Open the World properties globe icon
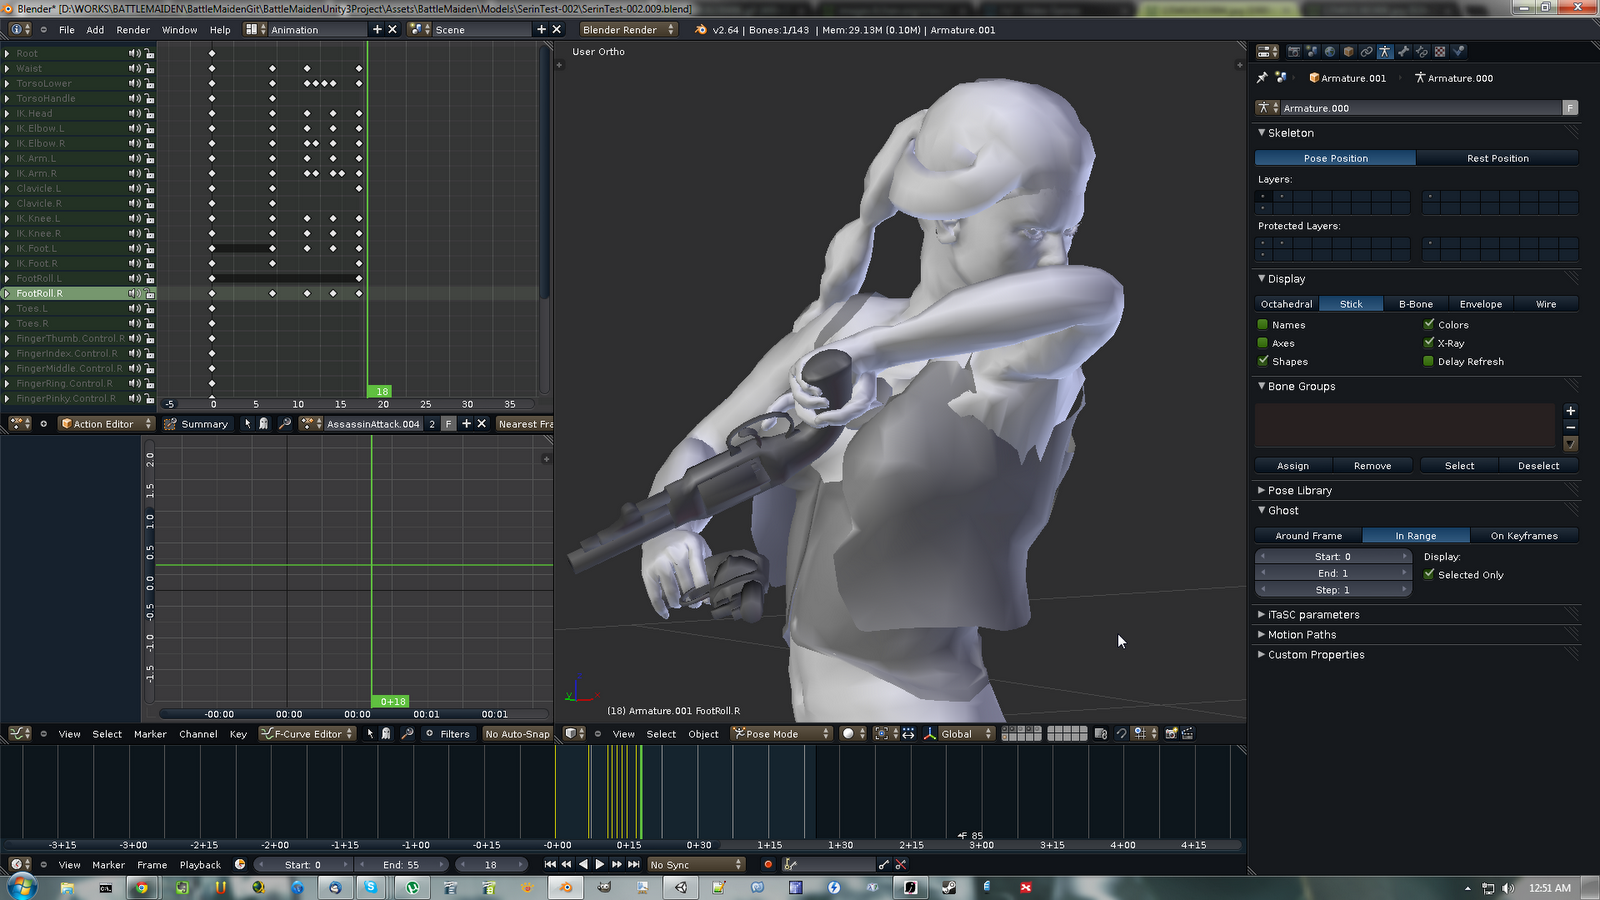The width and height of the screenshot is (1600, 900). pos(1330,52)
